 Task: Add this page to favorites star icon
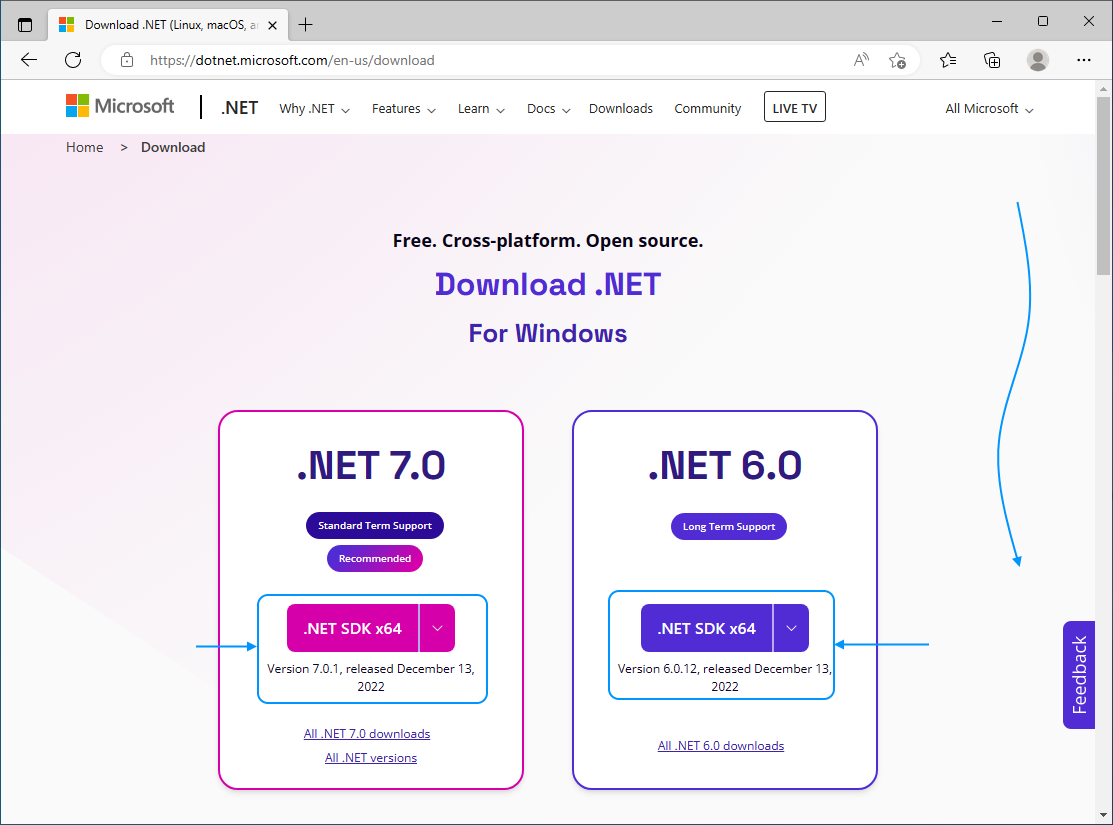(897, 60)
